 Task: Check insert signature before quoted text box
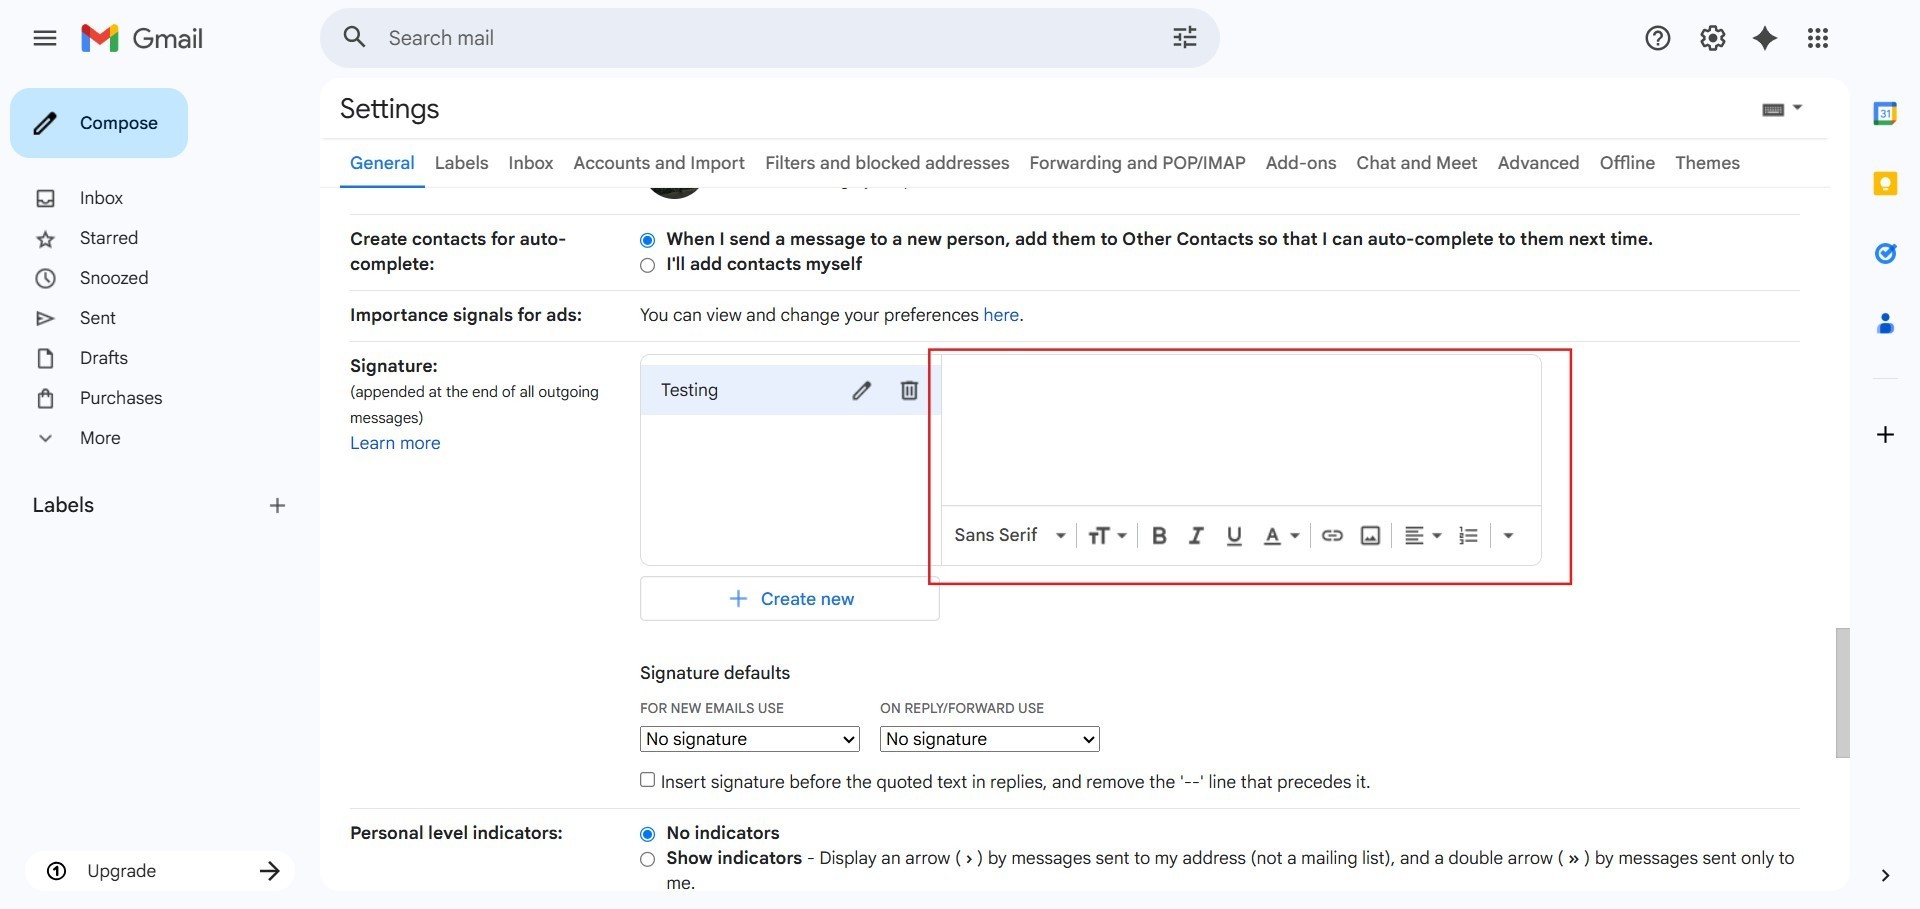[648, 780]
